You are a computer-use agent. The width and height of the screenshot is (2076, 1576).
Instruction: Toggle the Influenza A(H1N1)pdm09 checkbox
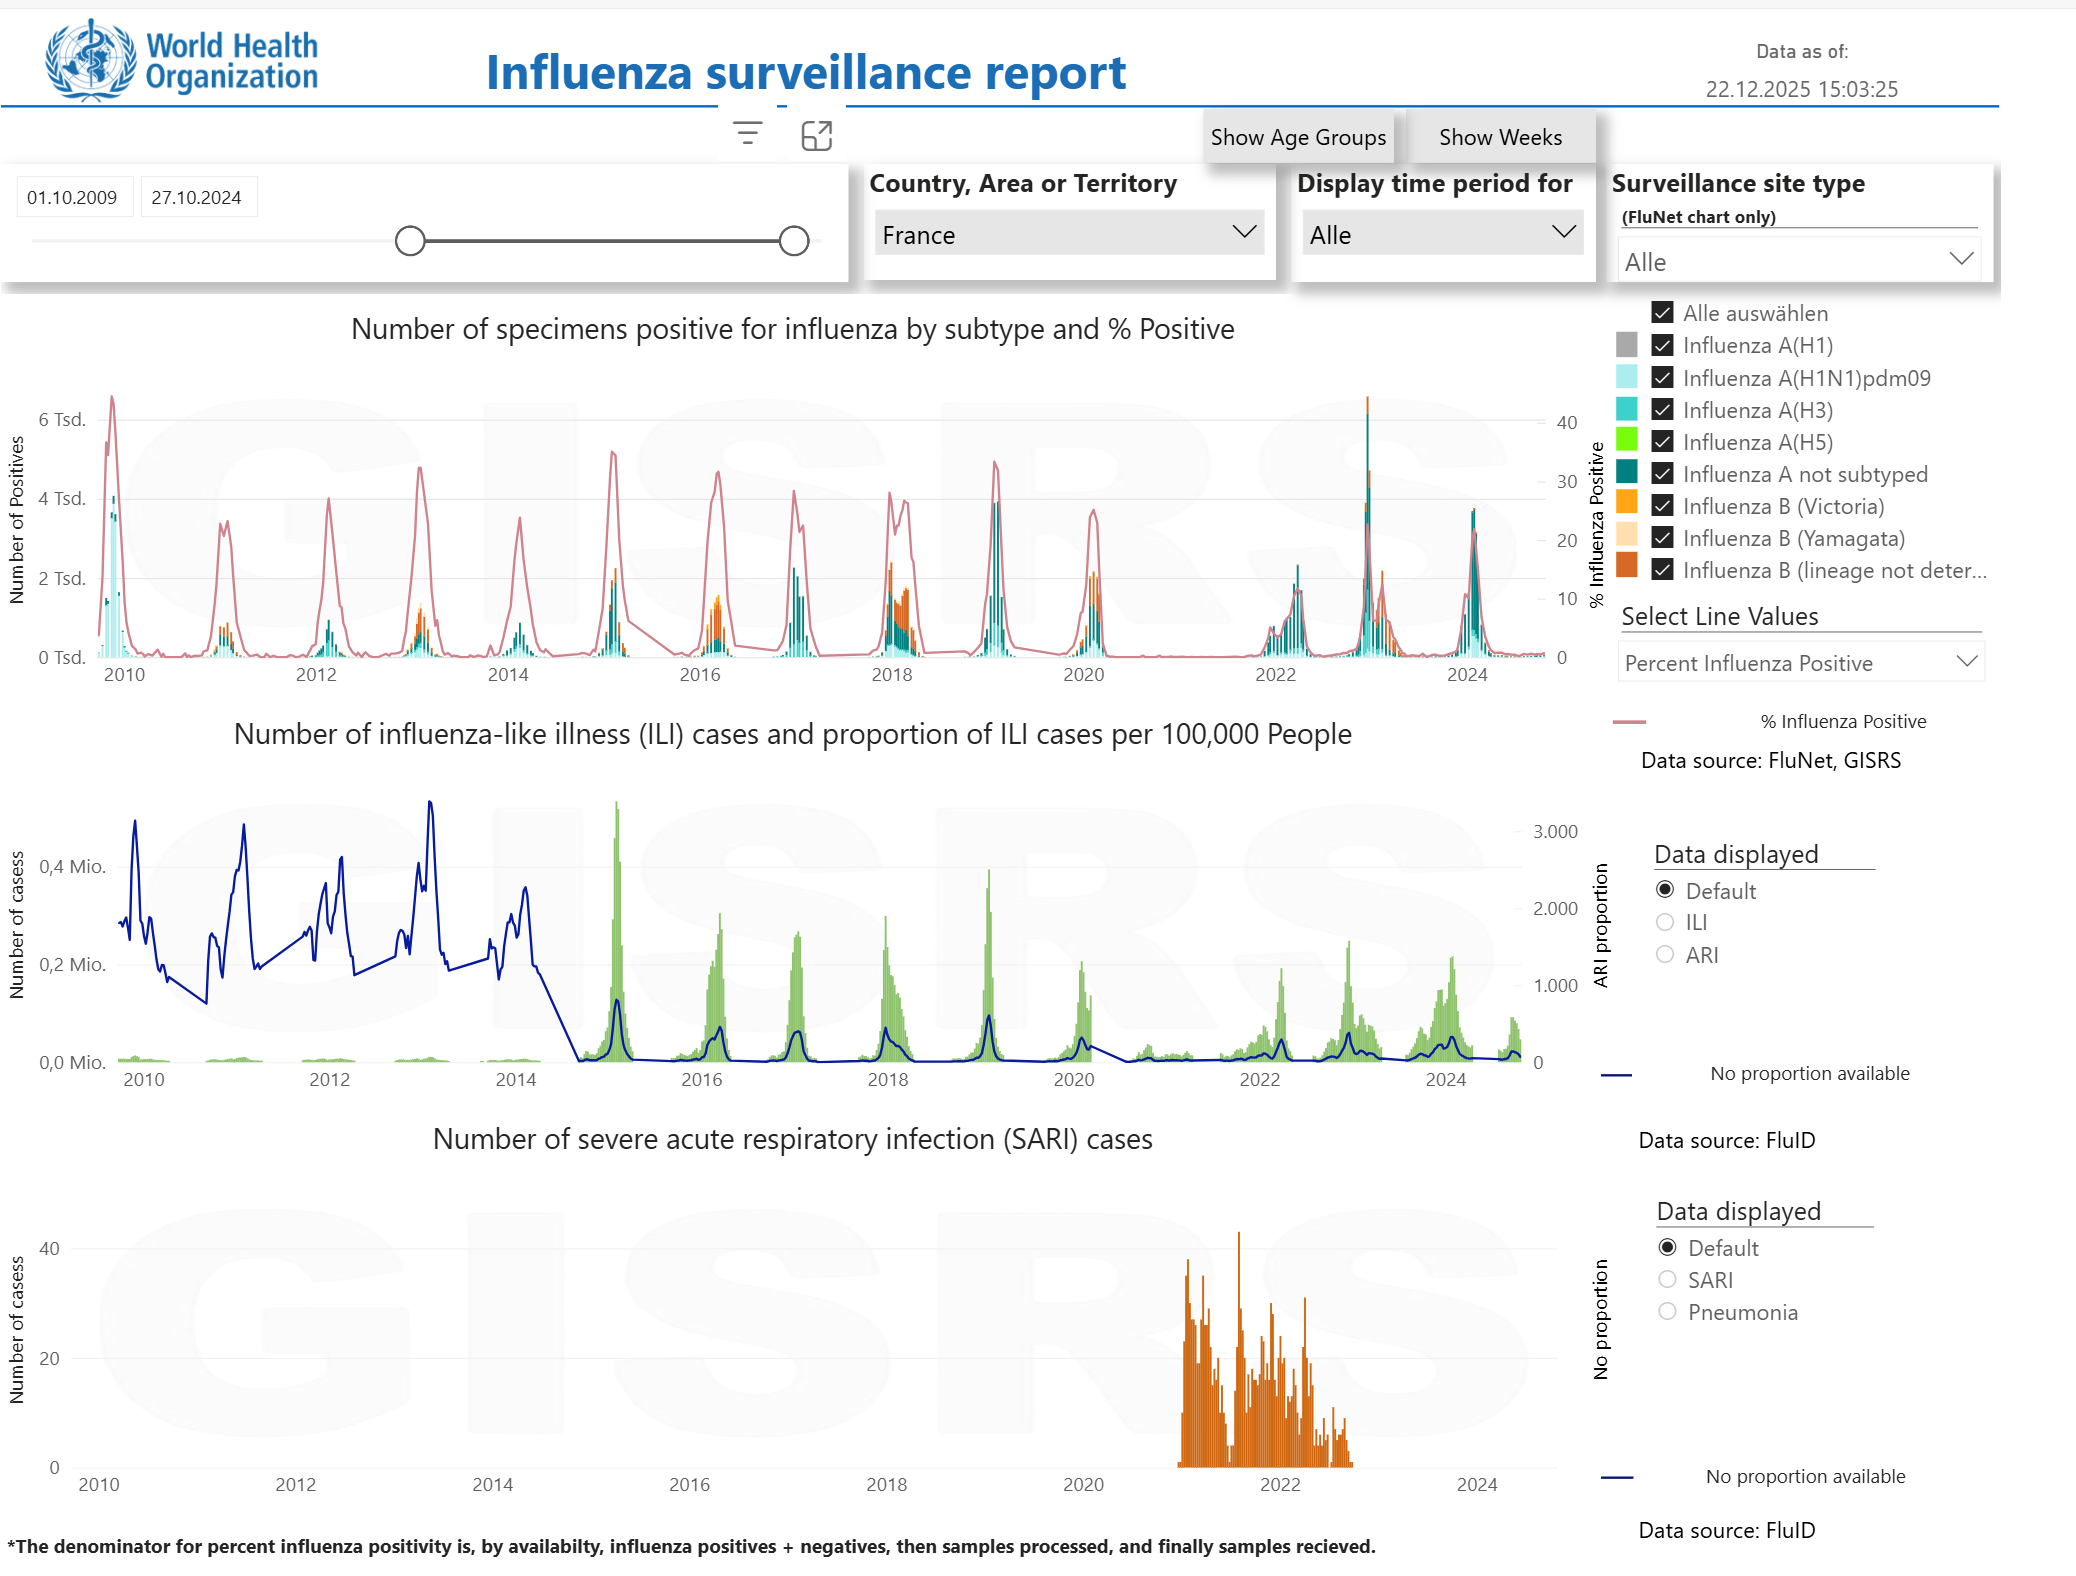coord(1662,377)
